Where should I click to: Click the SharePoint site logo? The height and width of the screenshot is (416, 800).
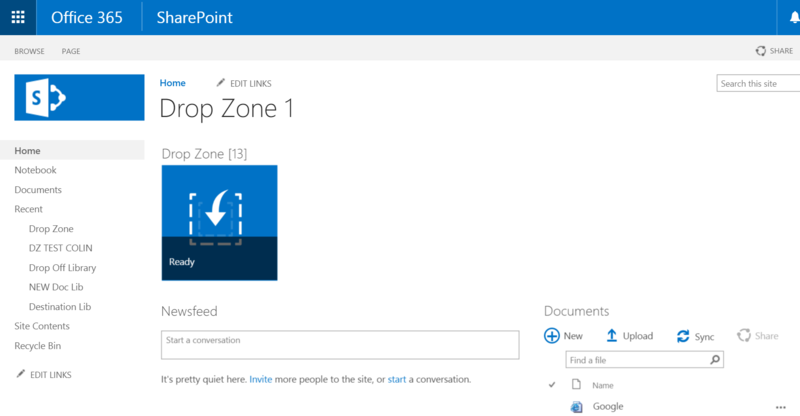click(x=79, y=97)
